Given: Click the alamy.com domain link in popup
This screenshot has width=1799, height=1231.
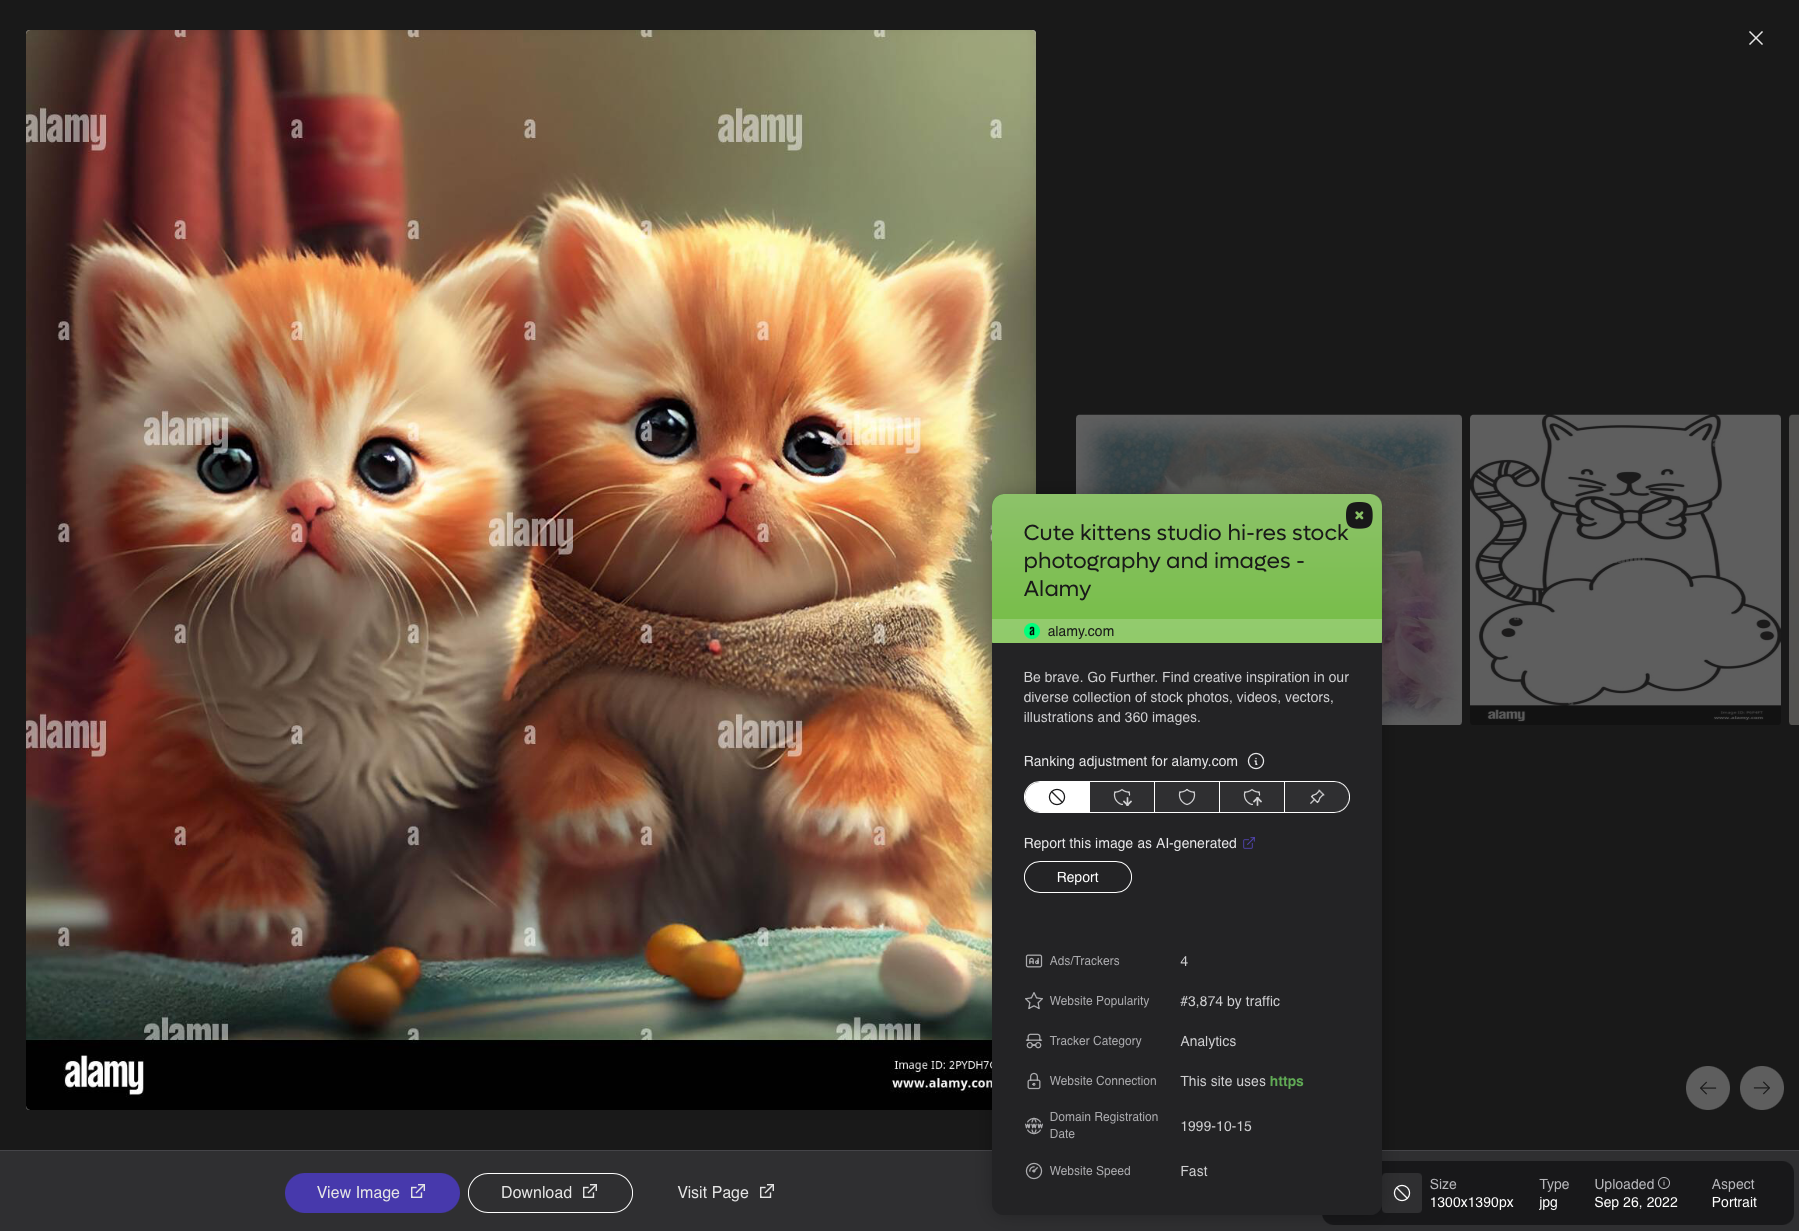Looking at the screenshot, I should click(x=1080, y=631).
